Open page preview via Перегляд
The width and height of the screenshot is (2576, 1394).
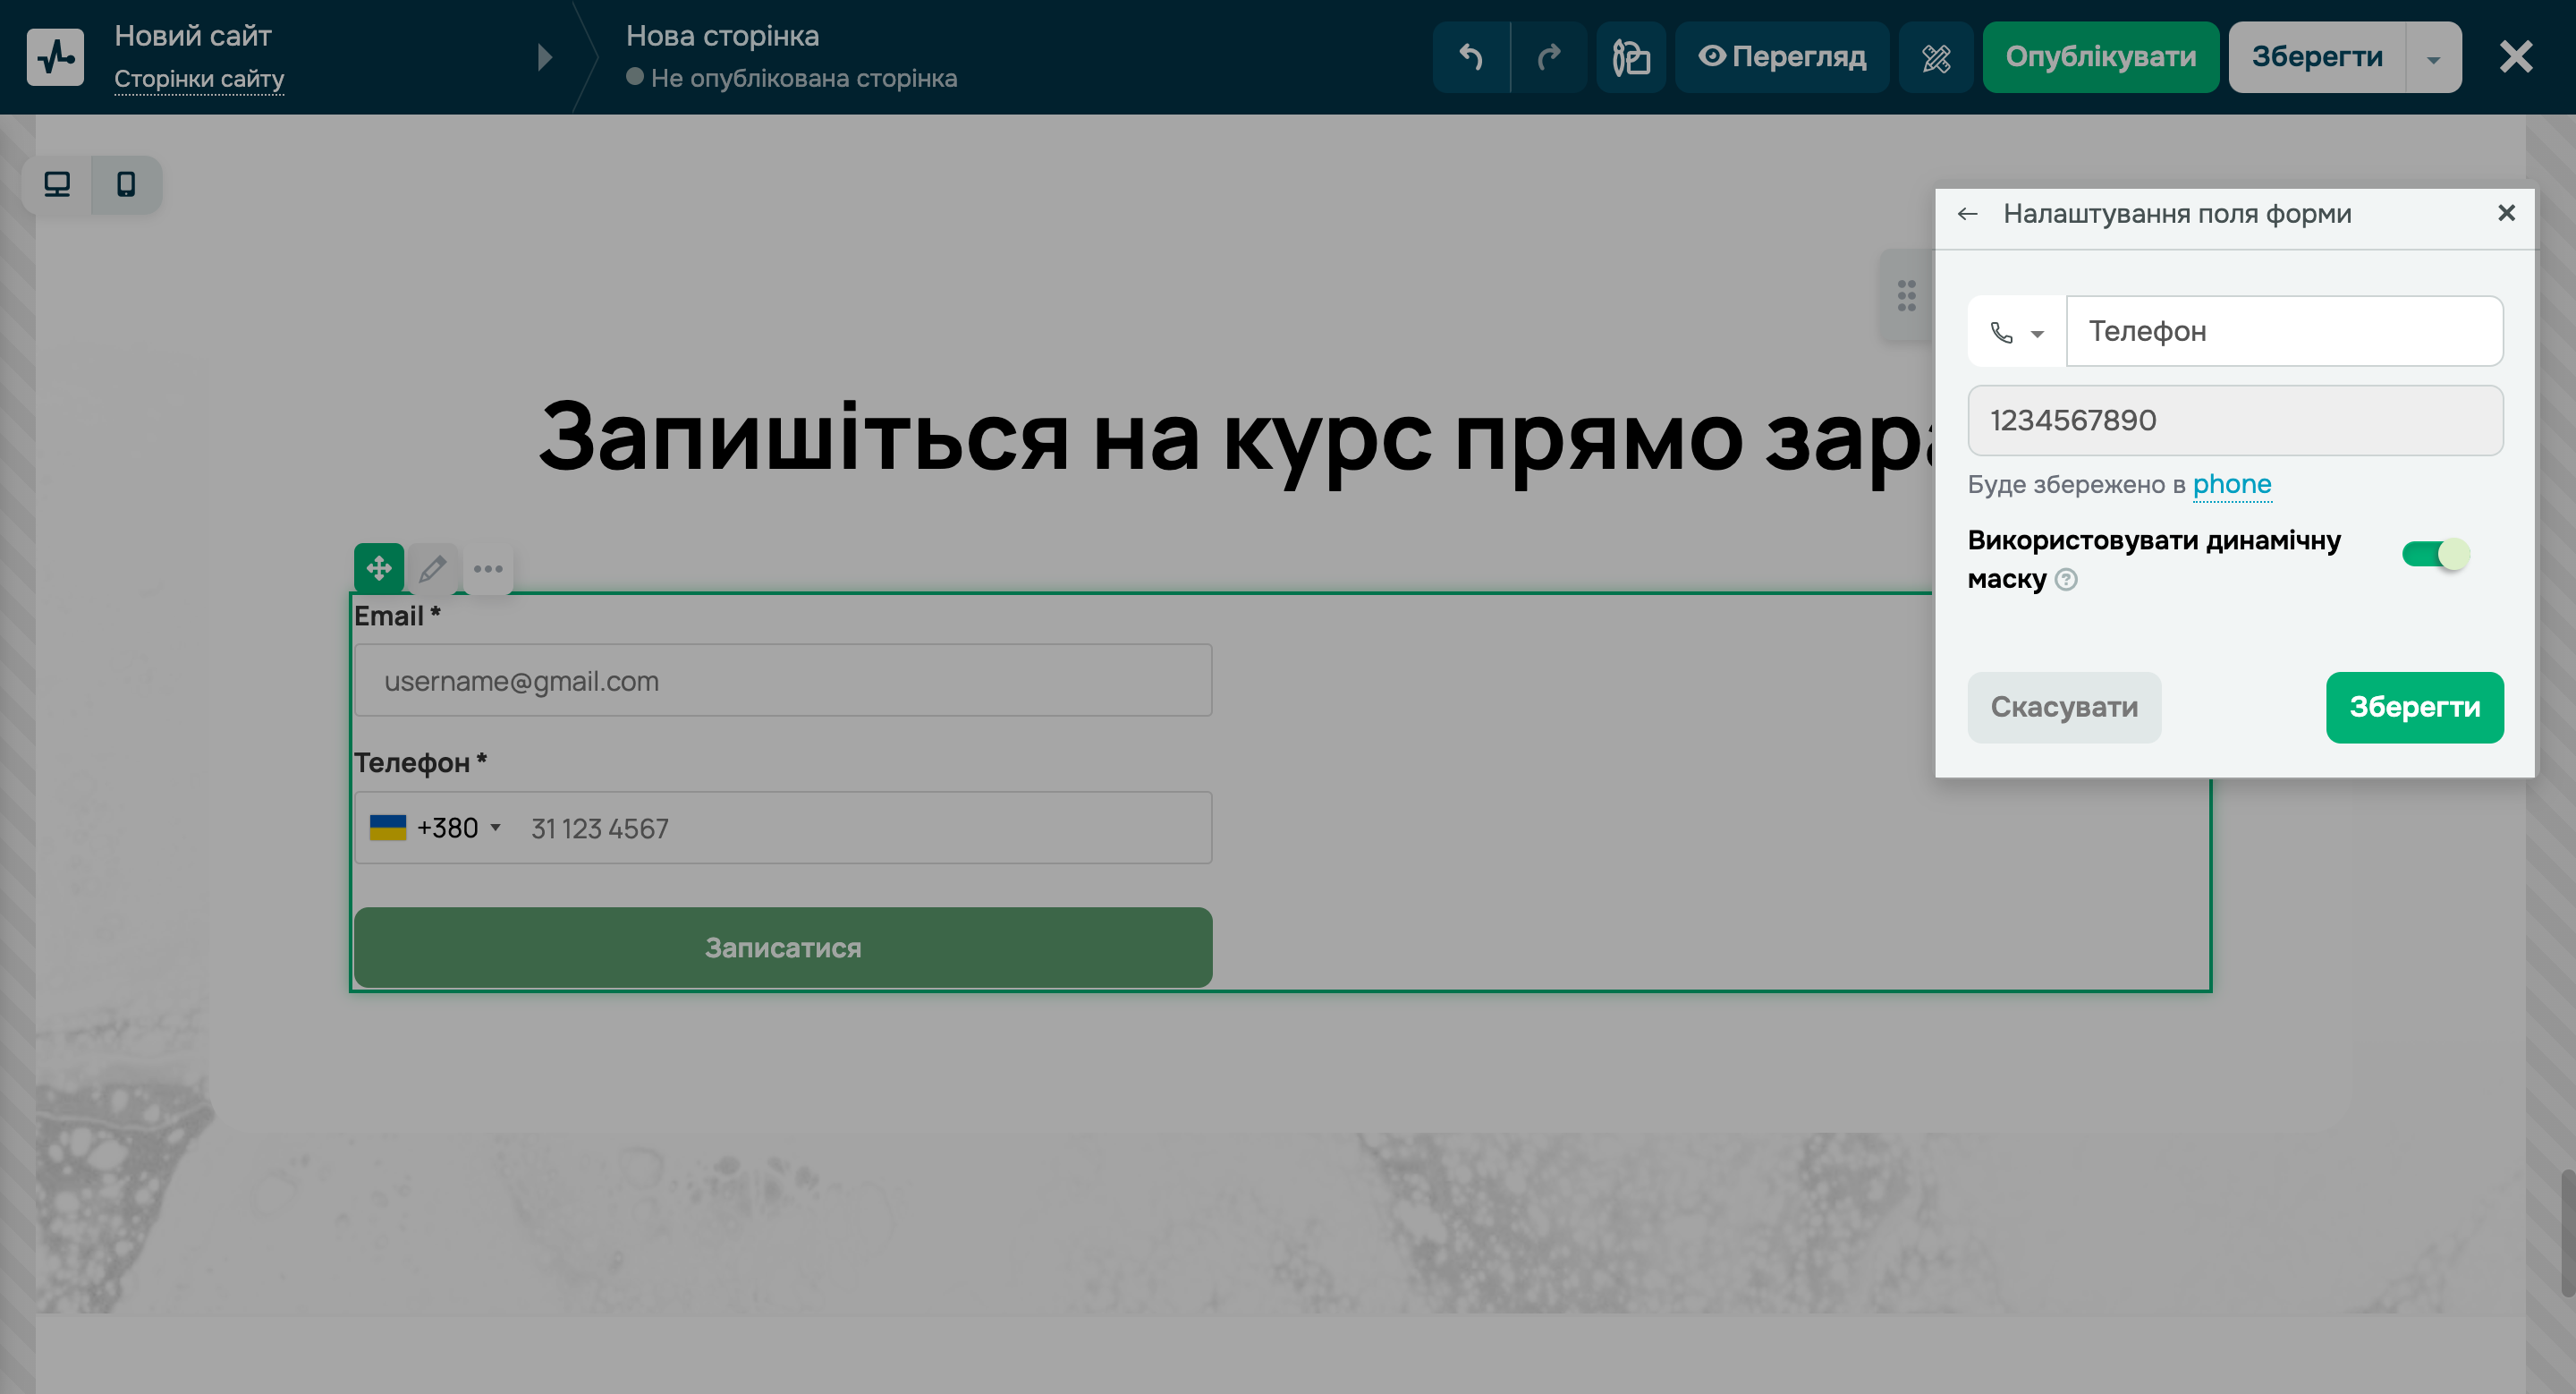click(1782, 57)
